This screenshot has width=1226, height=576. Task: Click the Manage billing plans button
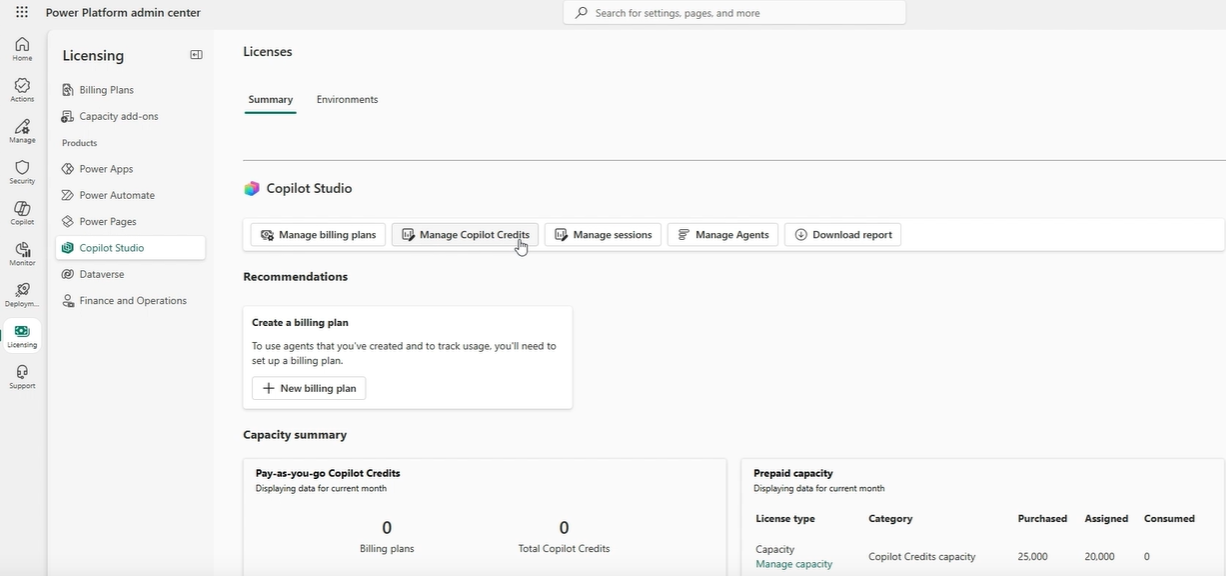pyautogui.click(x=318, y=235)
